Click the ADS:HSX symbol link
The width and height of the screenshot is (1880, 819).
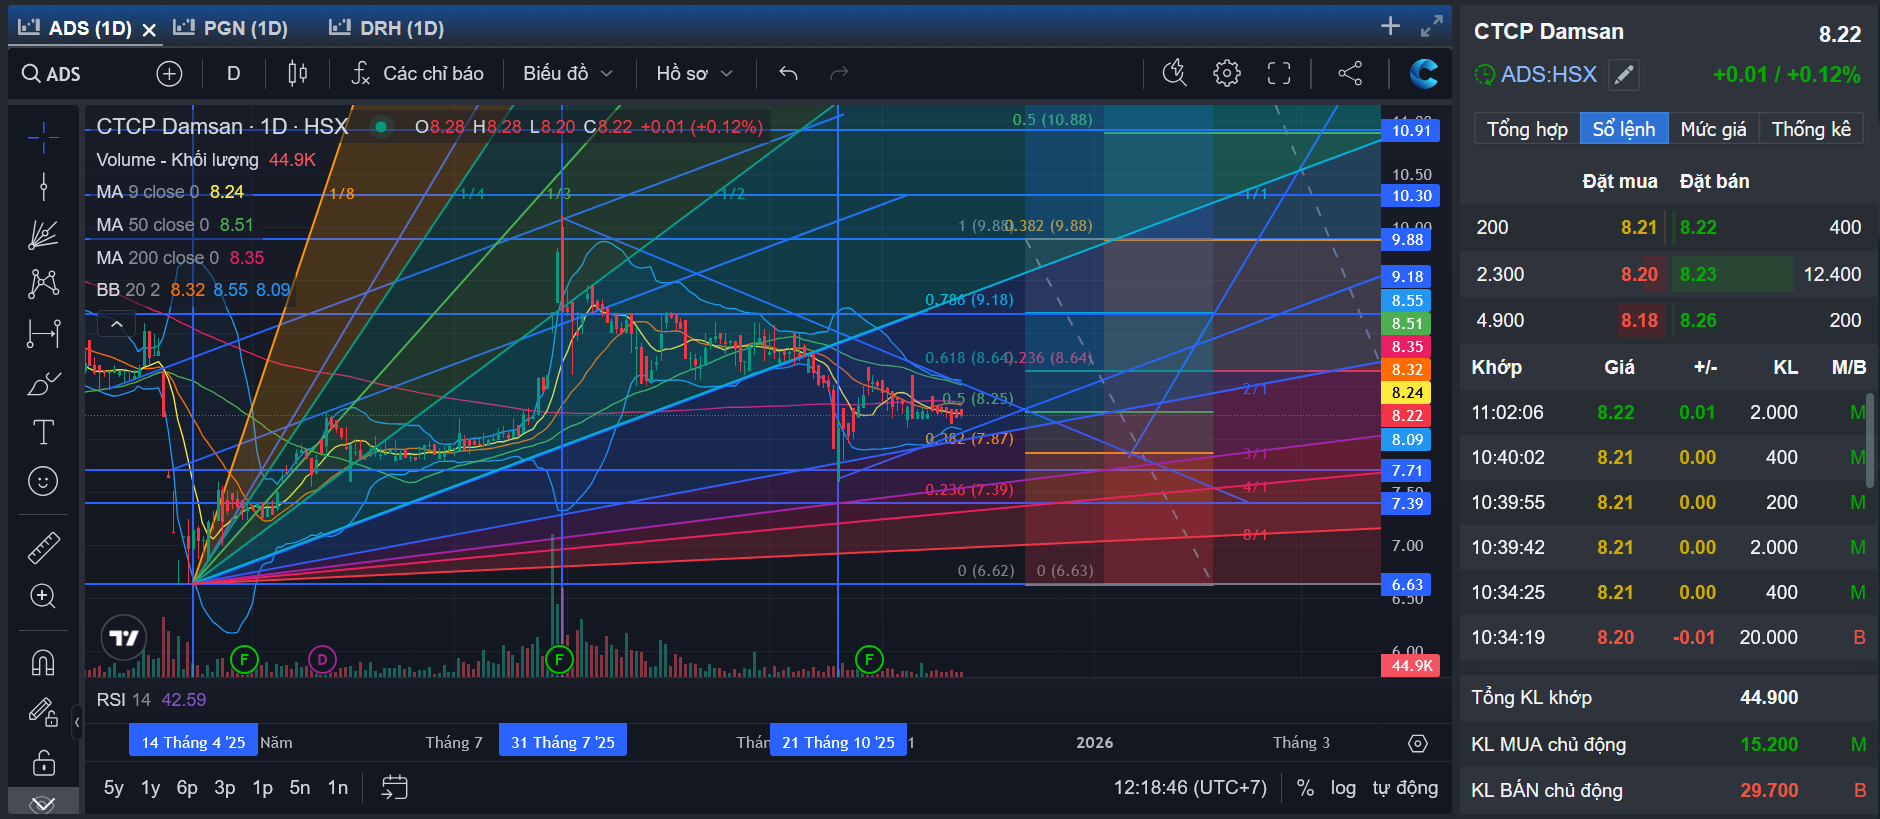coord(1548,74)
